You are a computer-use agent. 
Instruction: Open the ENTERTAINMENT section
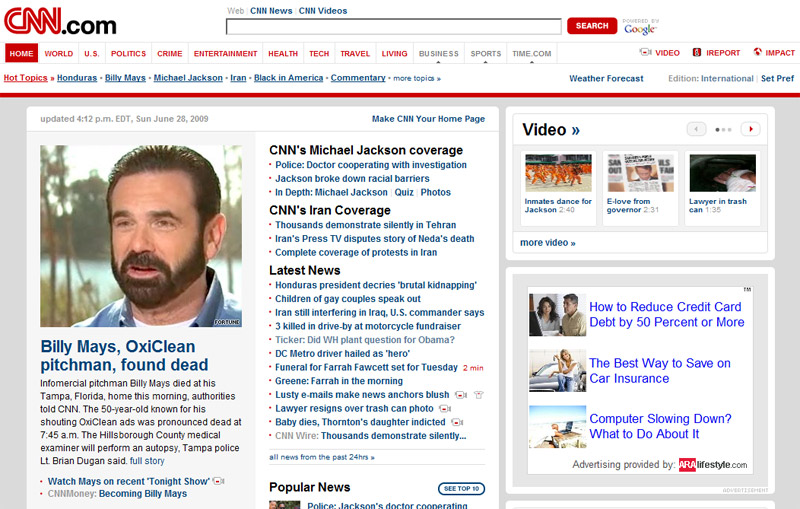(x=226, y=54)
